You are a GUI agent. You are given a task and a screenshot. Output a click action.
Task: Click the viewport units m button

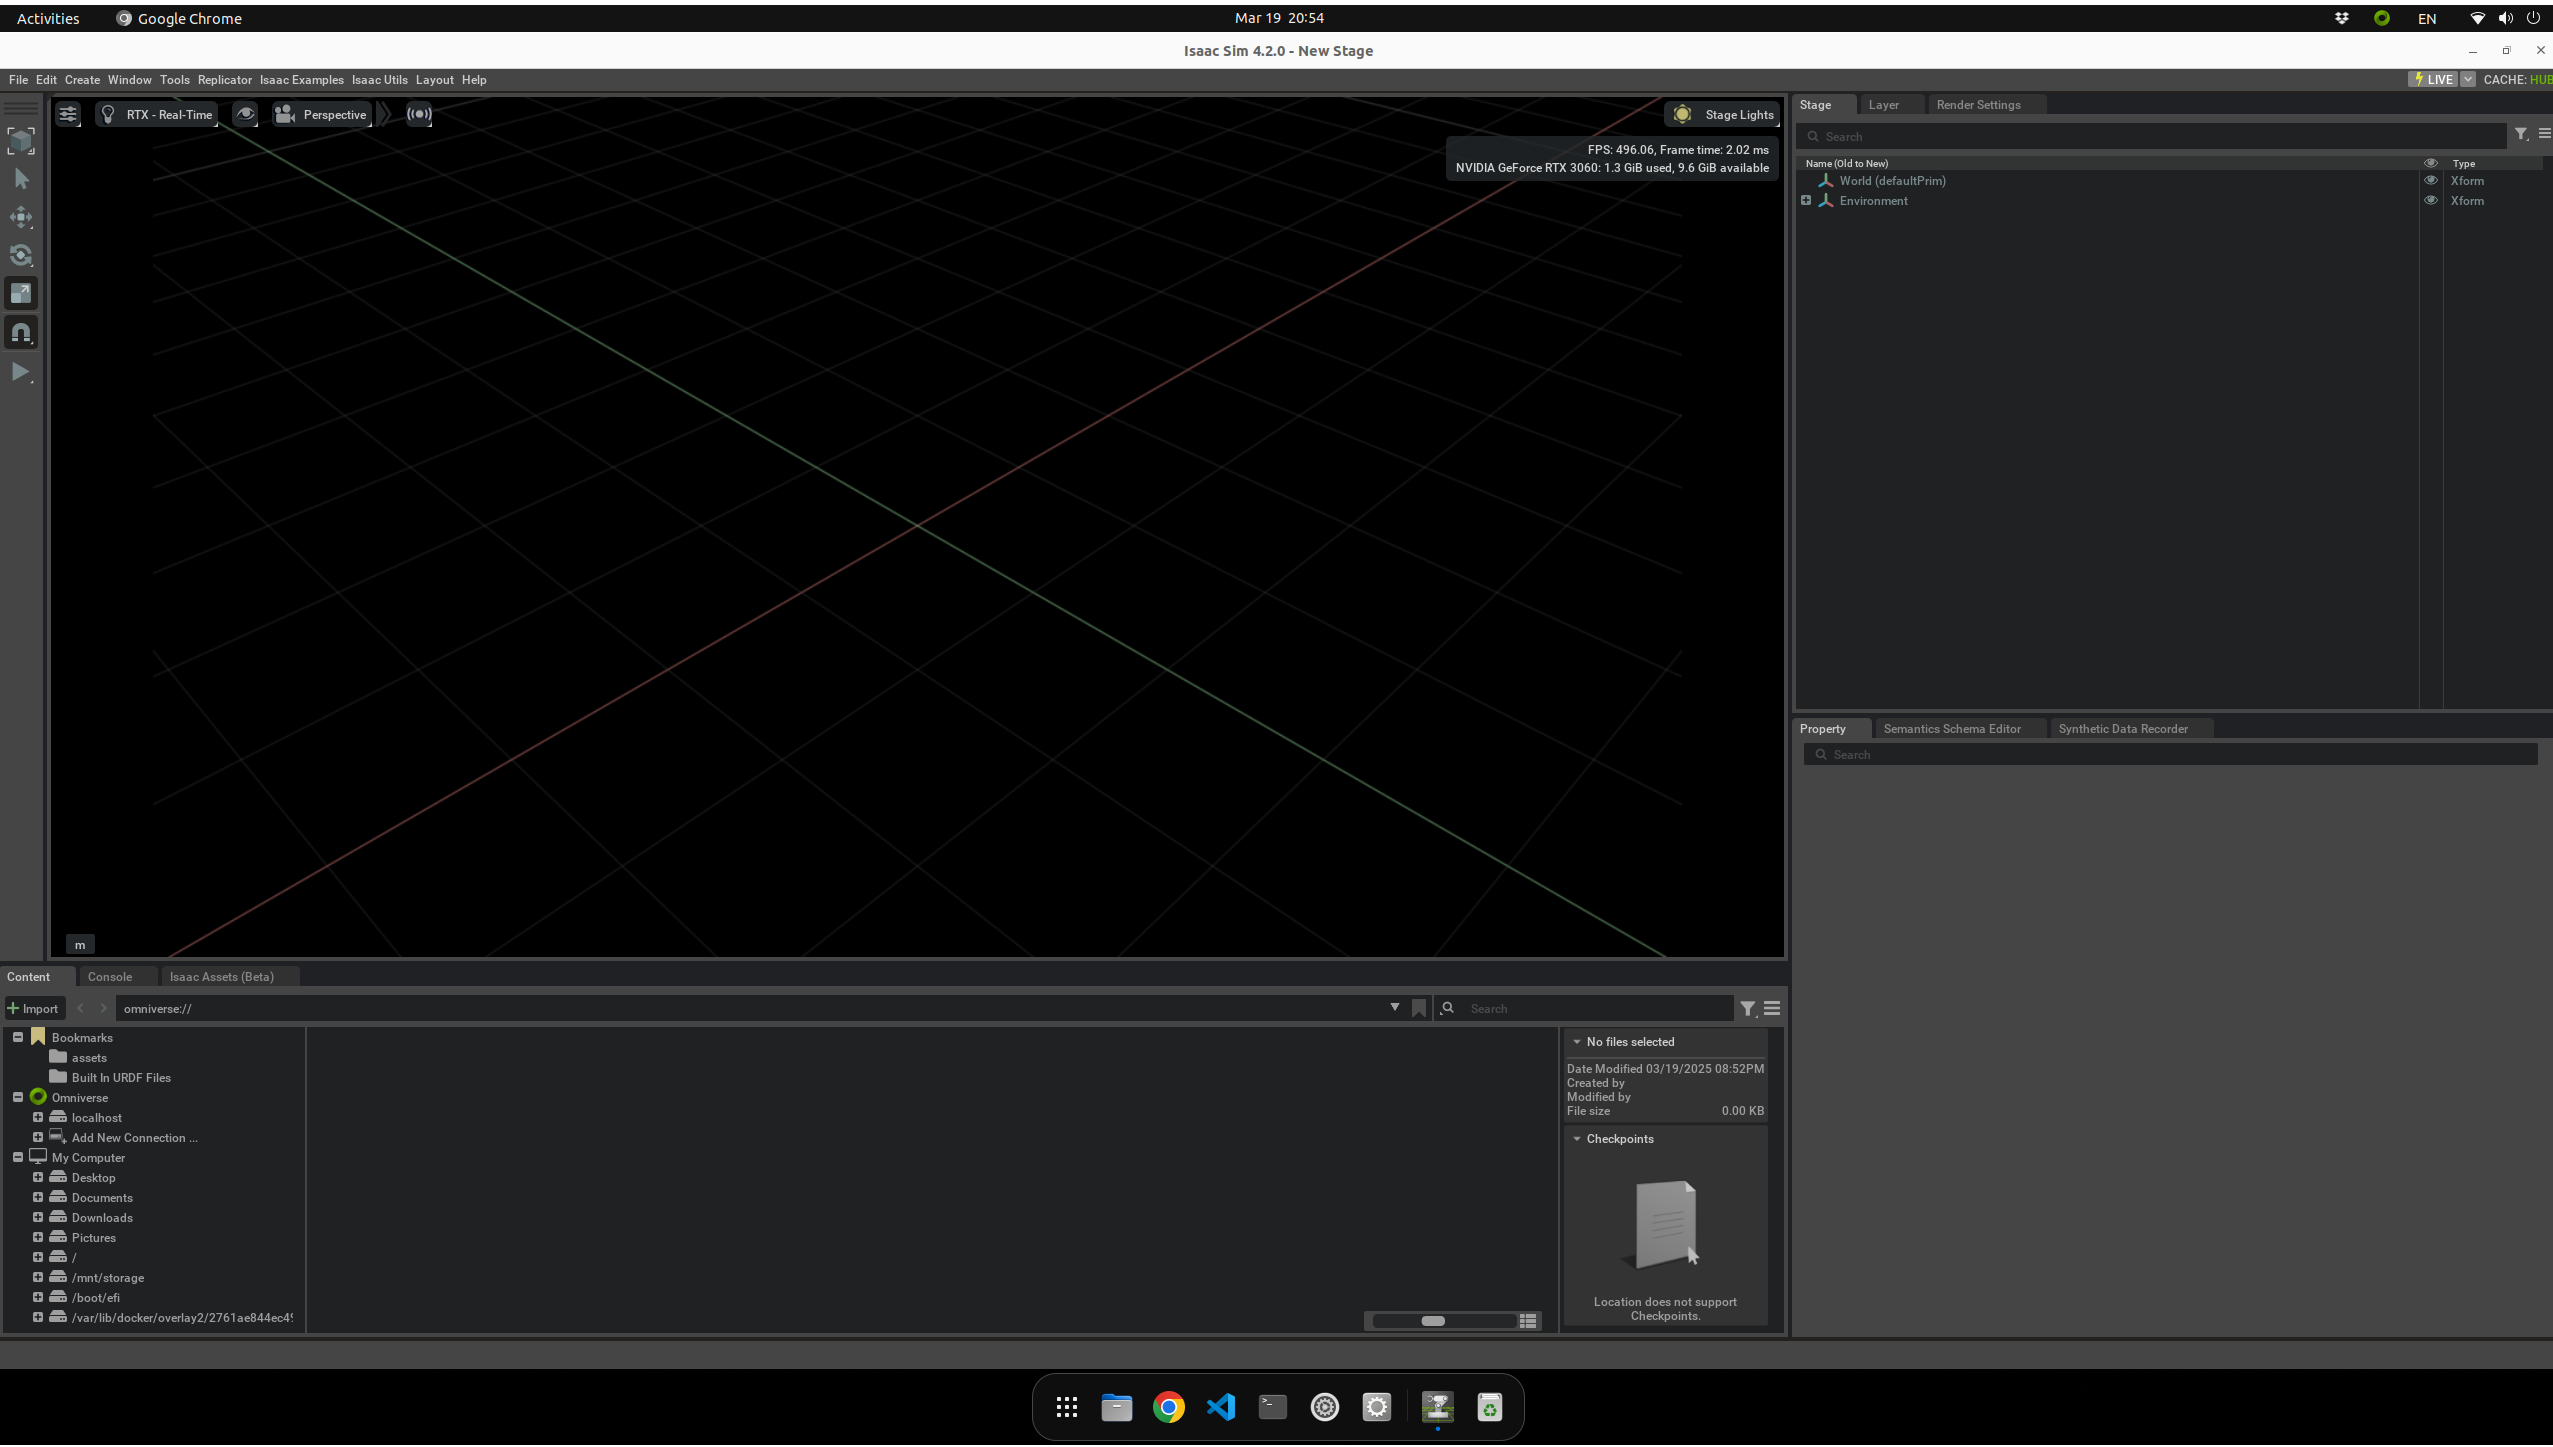pyautogui.click(x=80, y=945)
